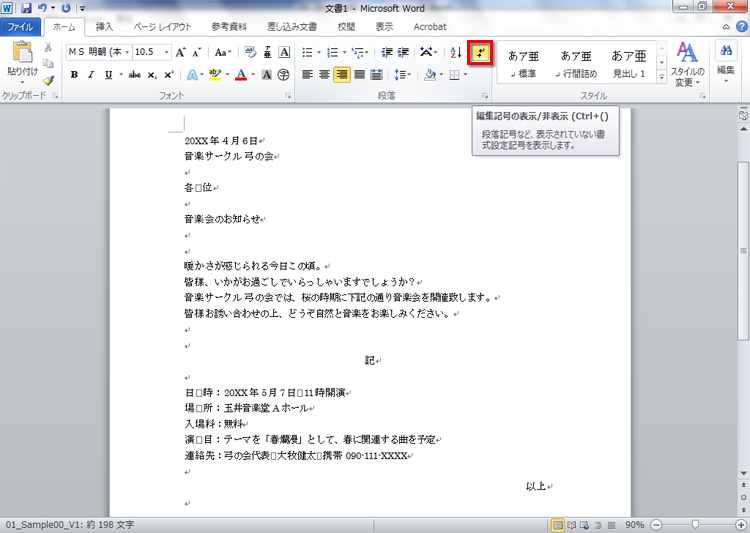Toggle Align Text Right
The width and height of the screenshot is (750, 533).
tap(342, 75)
